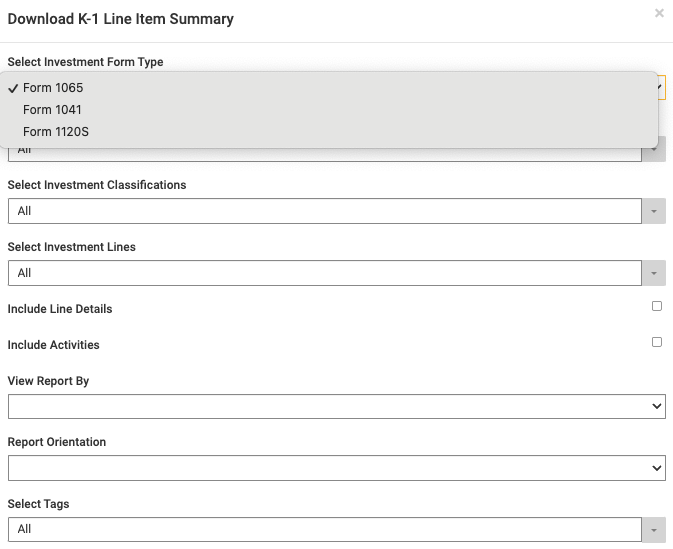Choose Form 1065 from the open list
Screen dimensions: 673x549
coord(53,88)
